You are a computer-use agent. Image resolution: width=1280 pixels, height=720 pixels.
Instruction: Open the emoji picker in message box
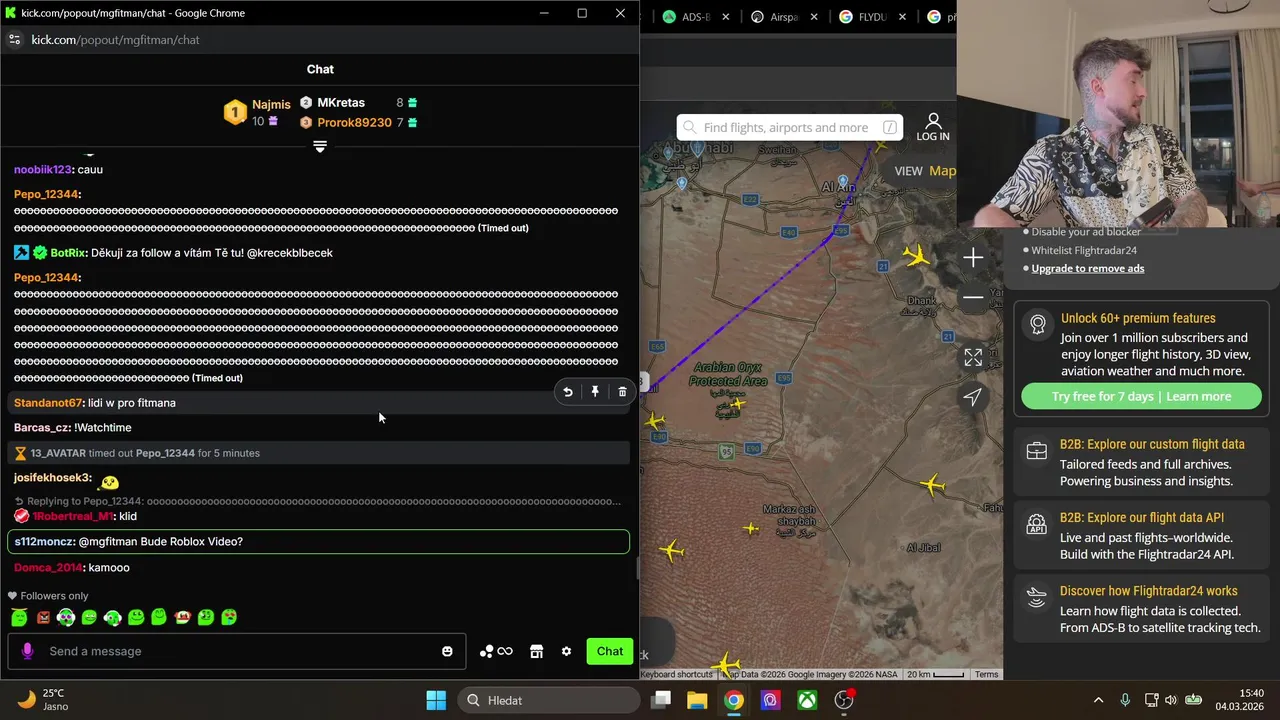point(447,651)
